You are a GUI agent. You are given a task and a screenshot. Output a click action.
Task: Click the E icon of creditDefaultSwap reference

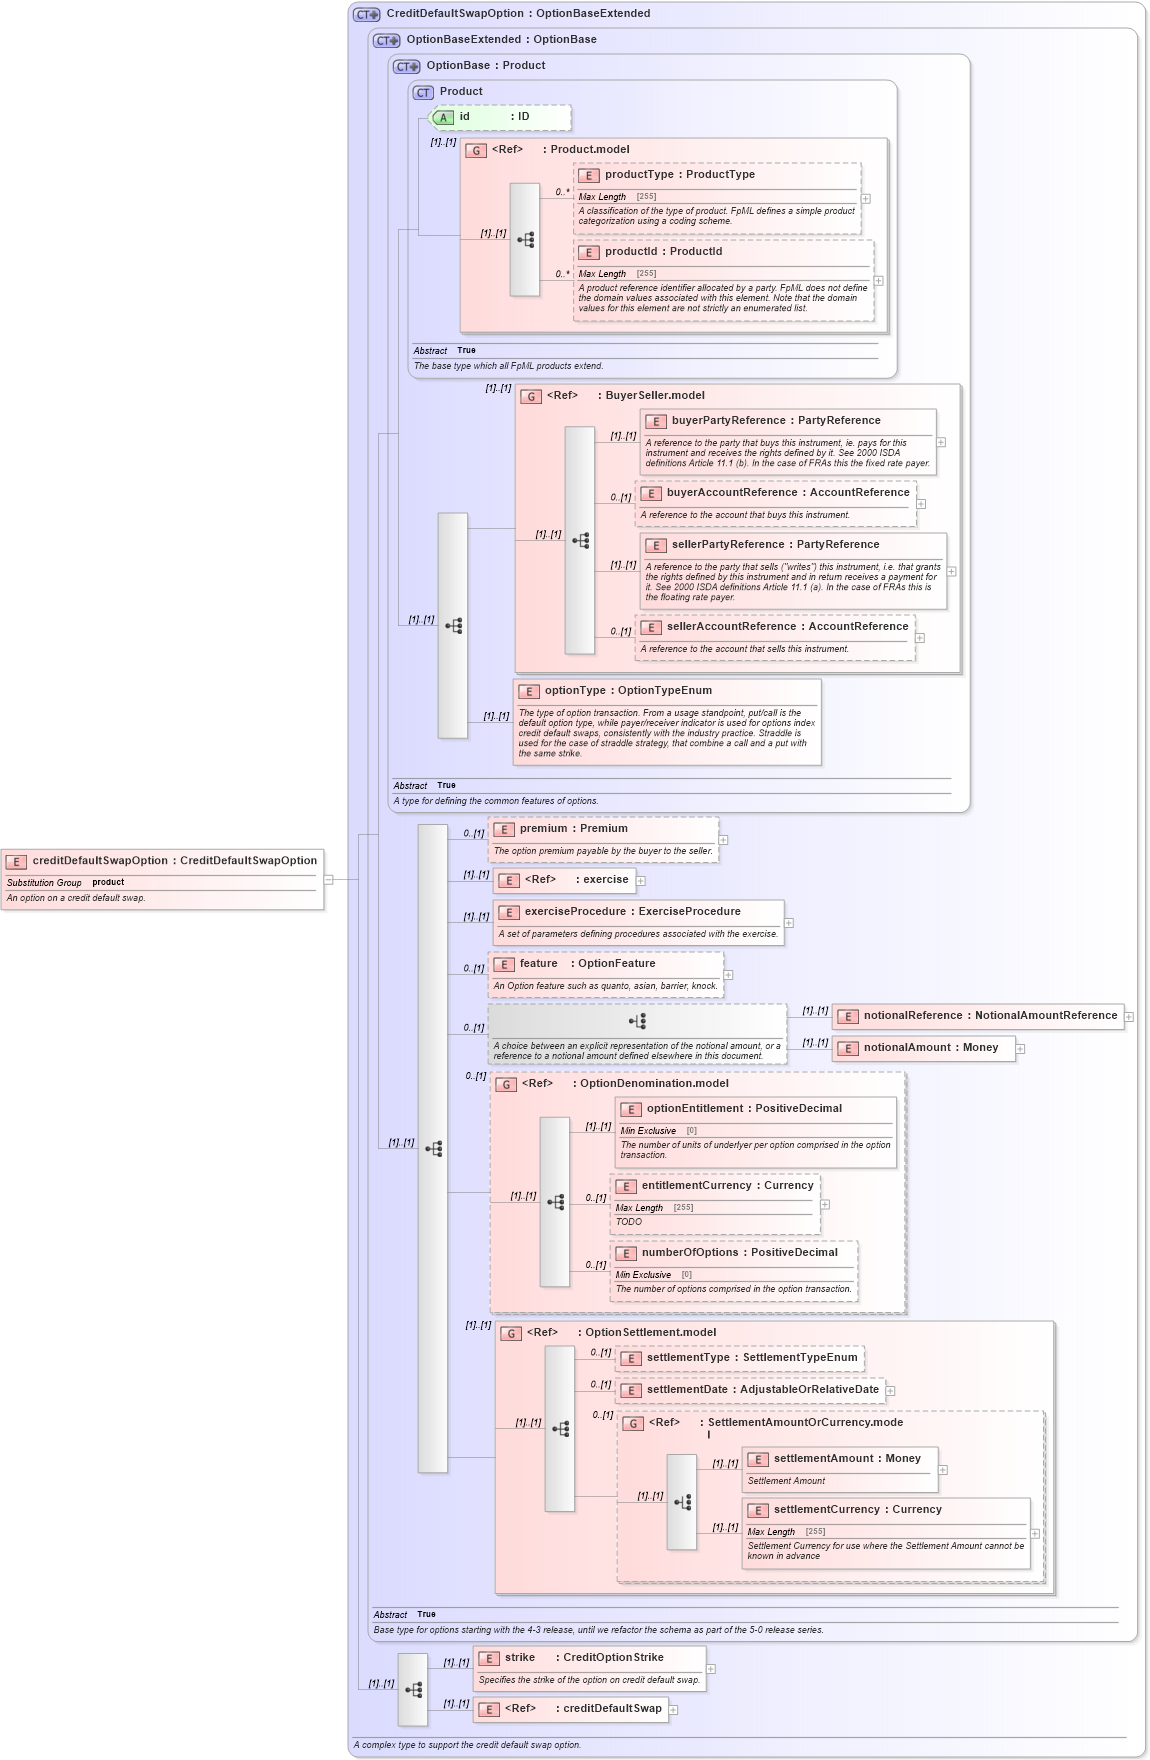pos(489,1710)
